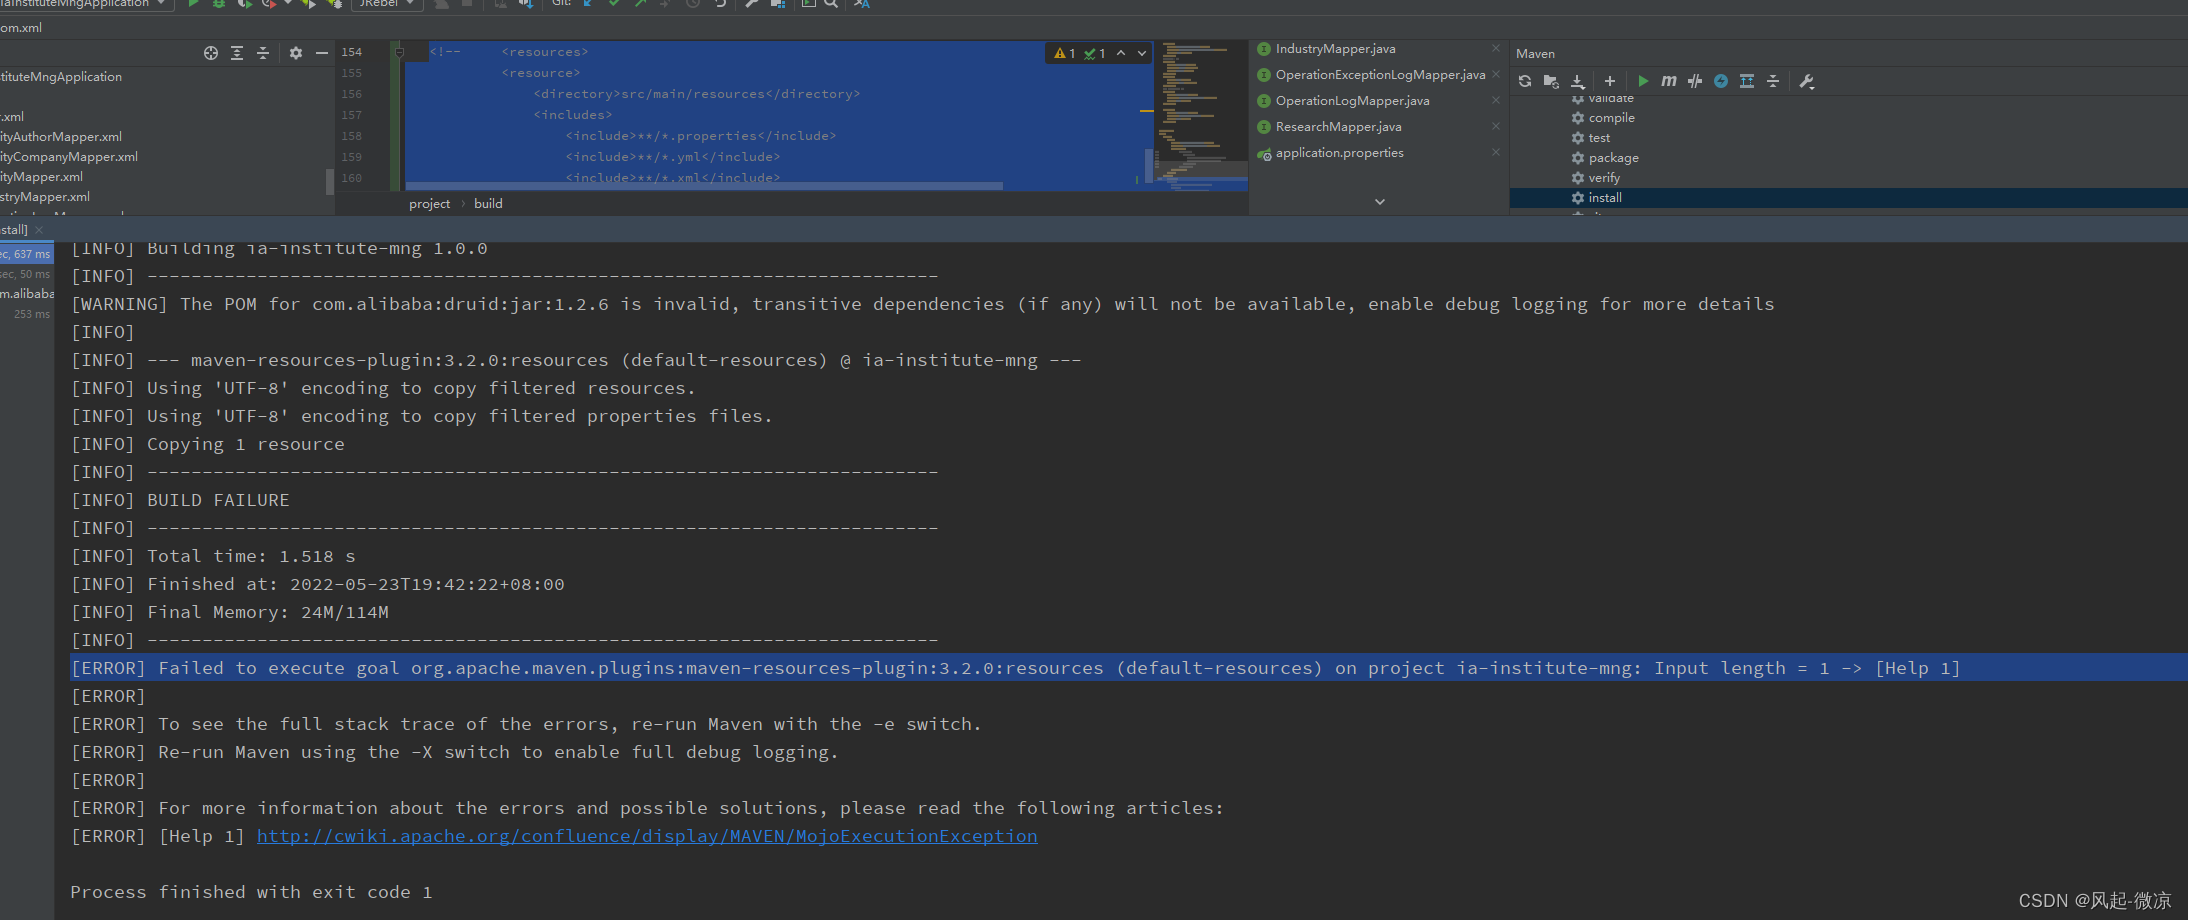Close the OperationExceptionLogMapper.java tab

coord(1496,74)
